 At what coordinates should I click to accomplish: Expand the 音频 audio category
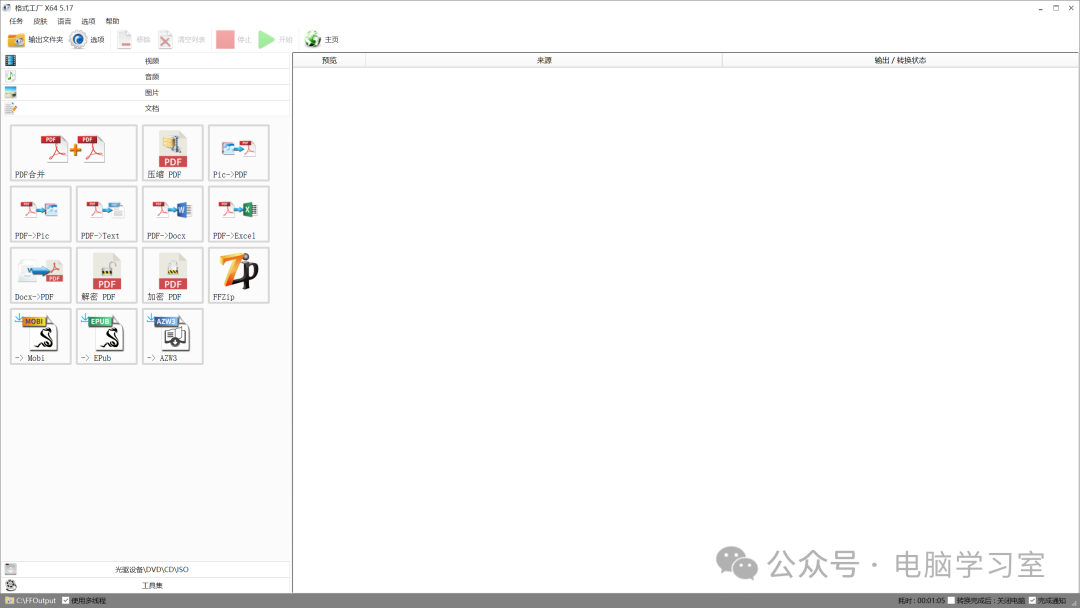point(146,76)
